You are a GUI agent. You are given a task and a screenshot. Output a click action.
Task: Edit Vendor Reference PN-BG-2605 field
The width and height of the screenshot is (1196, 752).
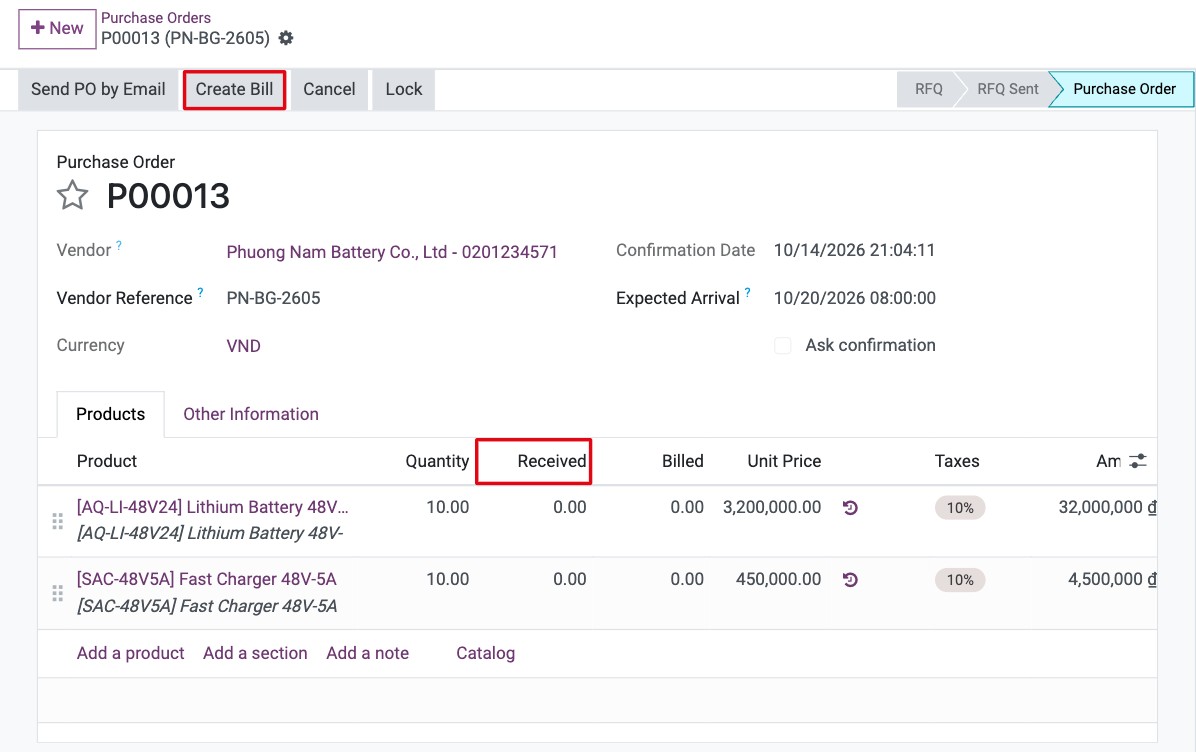point(273,298)
